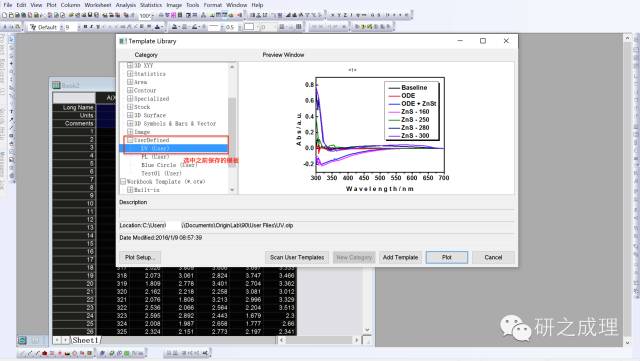The height and width of the screenshot is (361, 640).
Task: Click the Units row header
Action: 74,116
